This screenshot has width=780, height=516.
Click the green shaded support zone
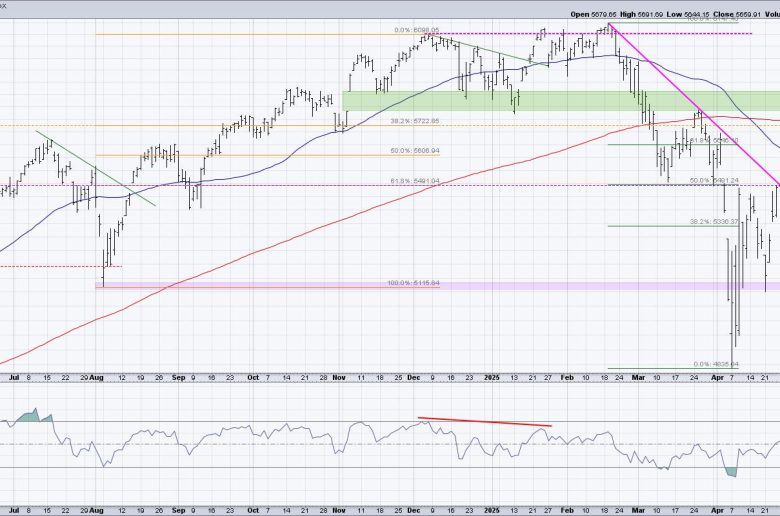561,101
